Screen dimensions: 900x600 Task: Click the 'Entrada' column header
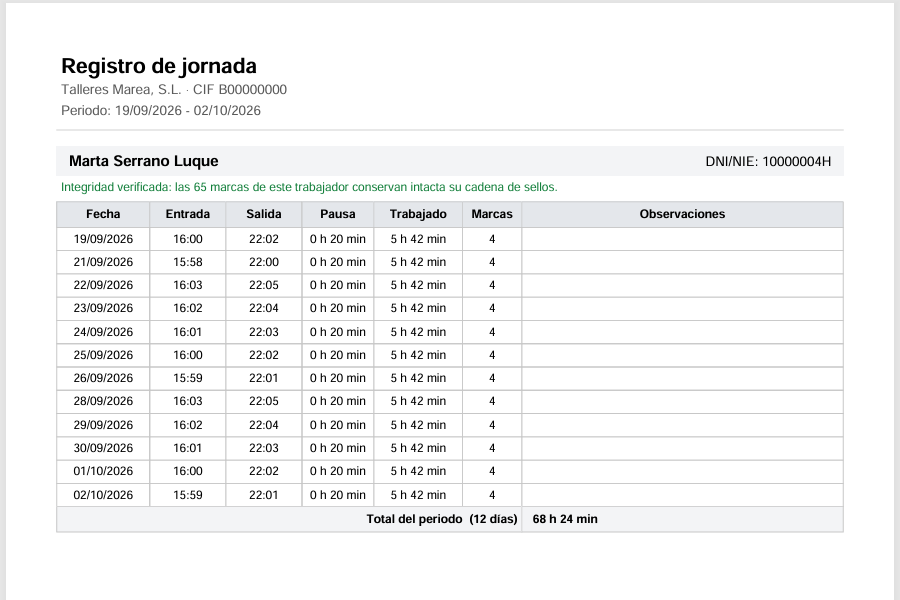click(x=188, y=214)
